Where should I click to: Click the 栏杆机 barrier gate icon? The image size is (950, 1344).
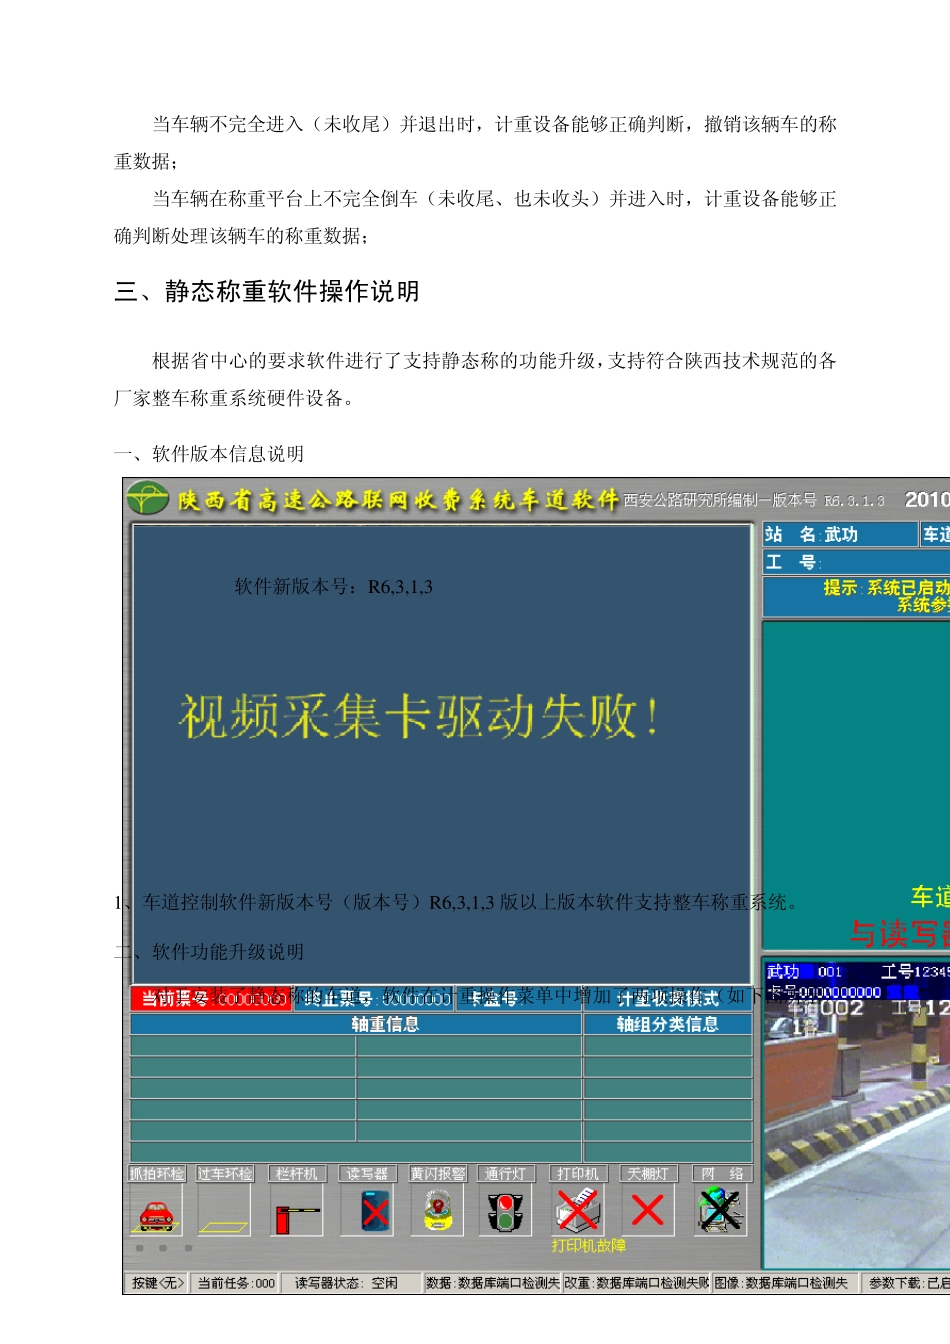point(297,1211)
